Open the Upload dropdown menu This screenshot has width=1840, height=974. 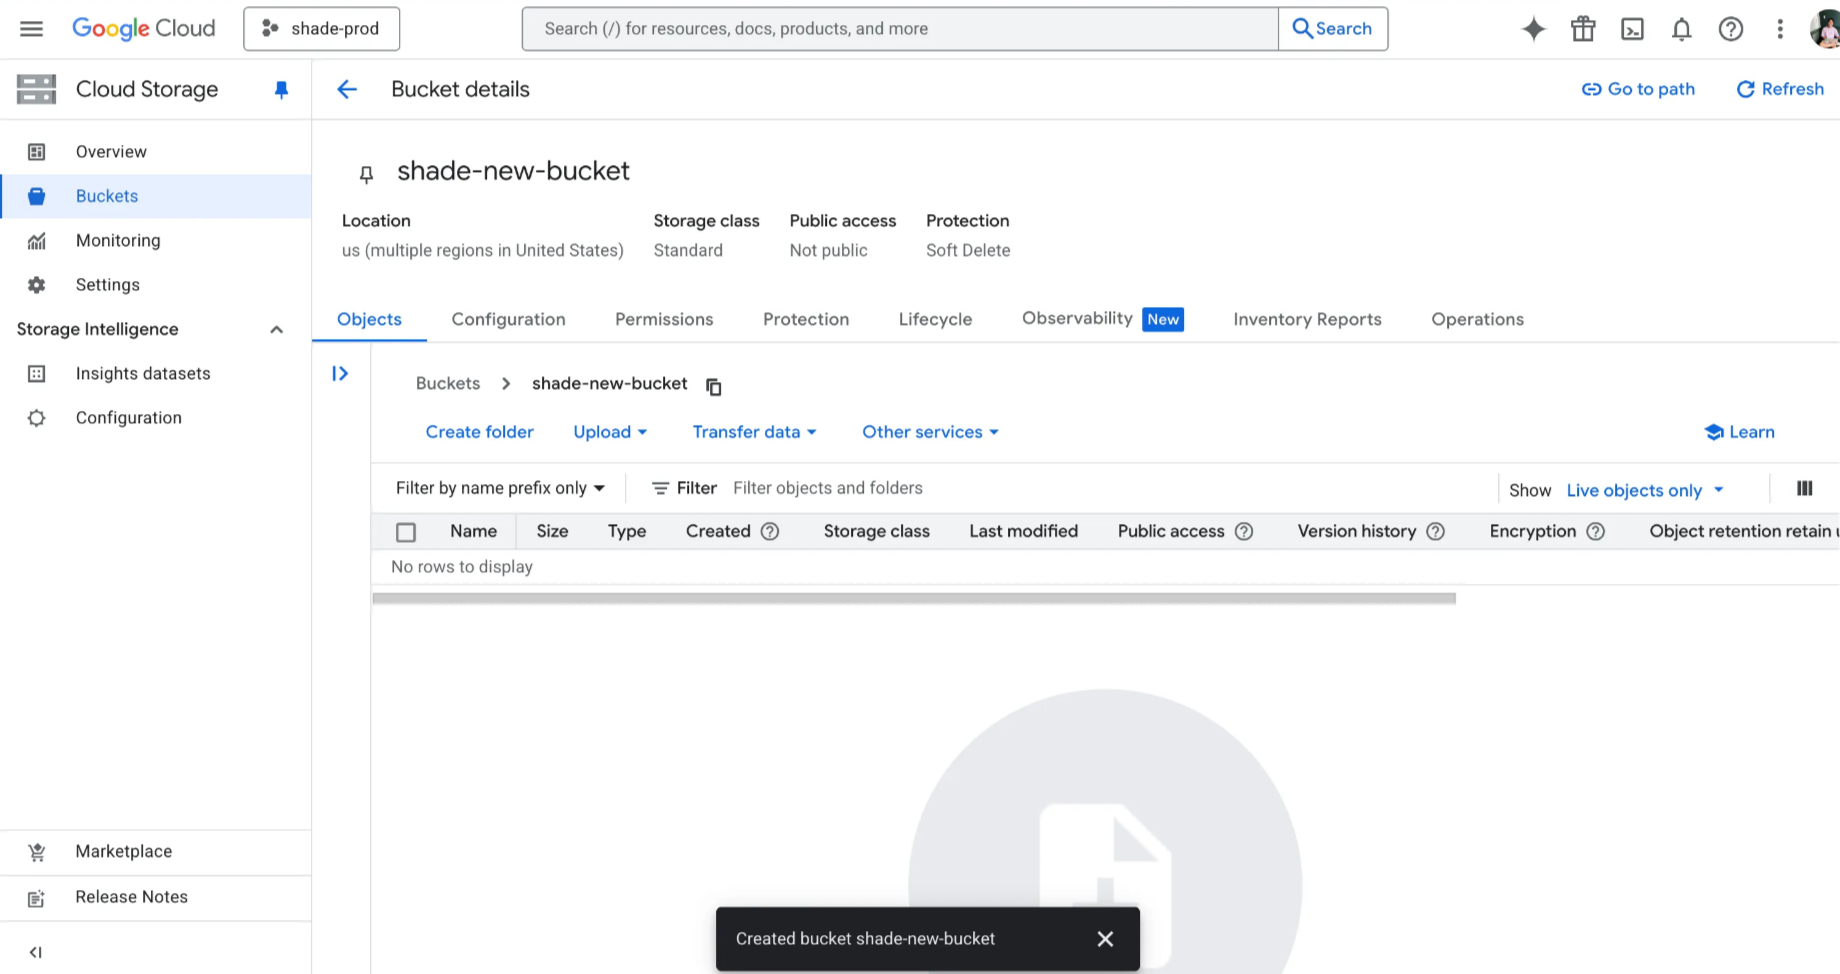(610, 432)
